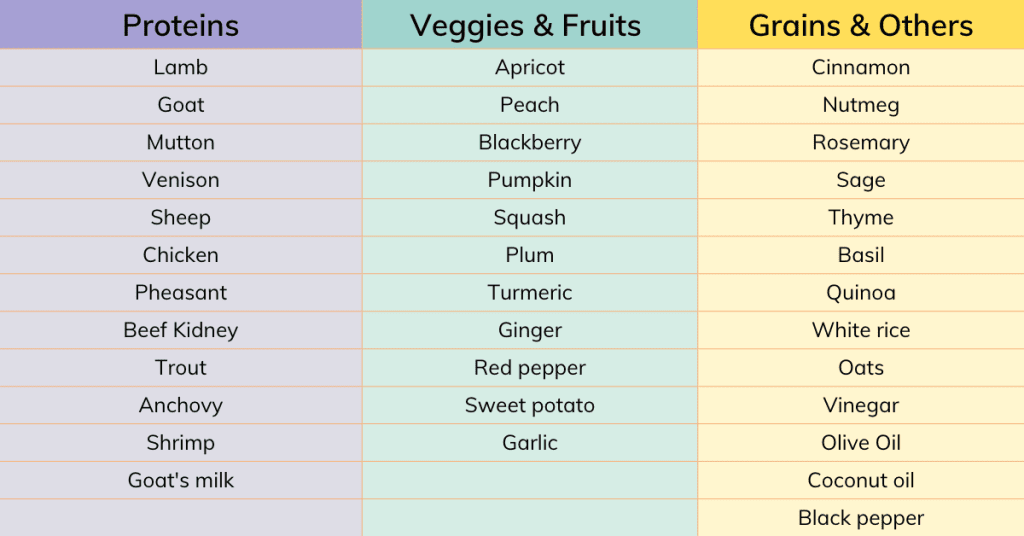1024x536 pixels.
Task: Click the Sweet potato cell
Action: (x=530, y=405)
